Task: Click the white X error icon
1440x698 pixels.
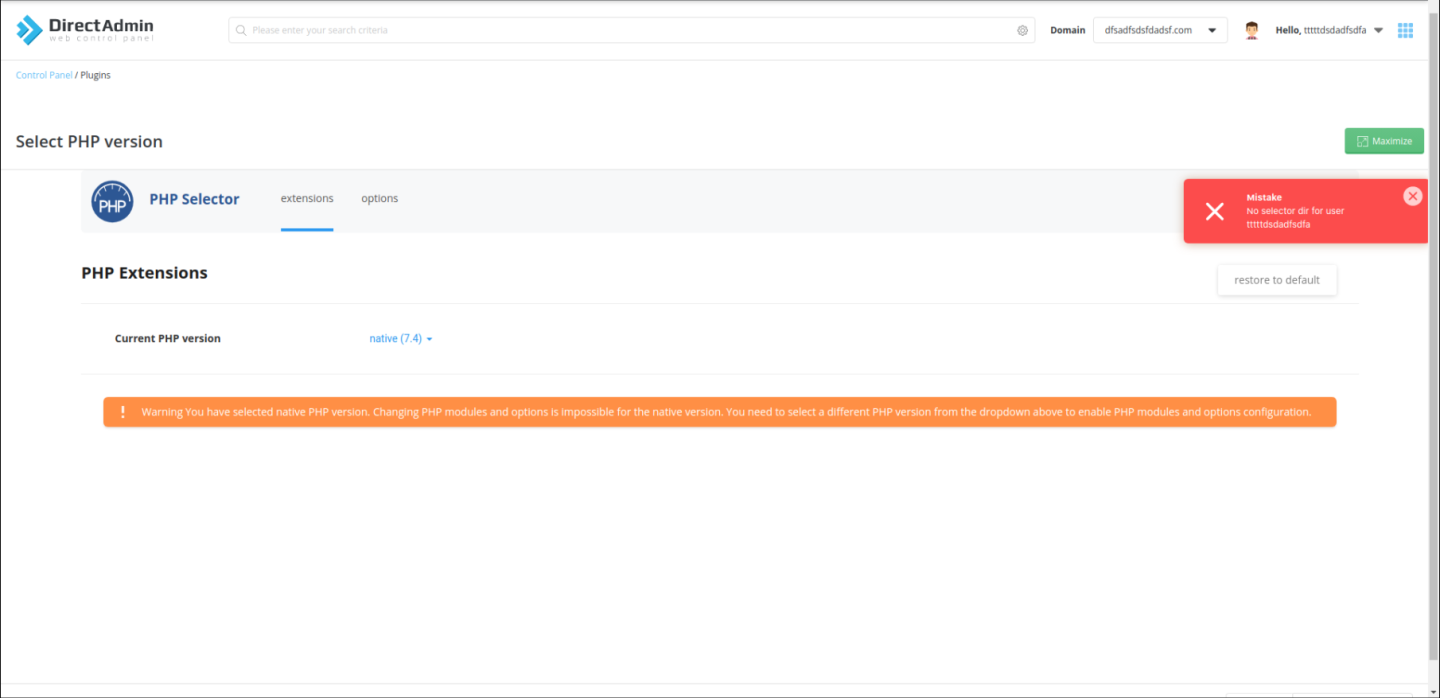Action: point(1214,211)
